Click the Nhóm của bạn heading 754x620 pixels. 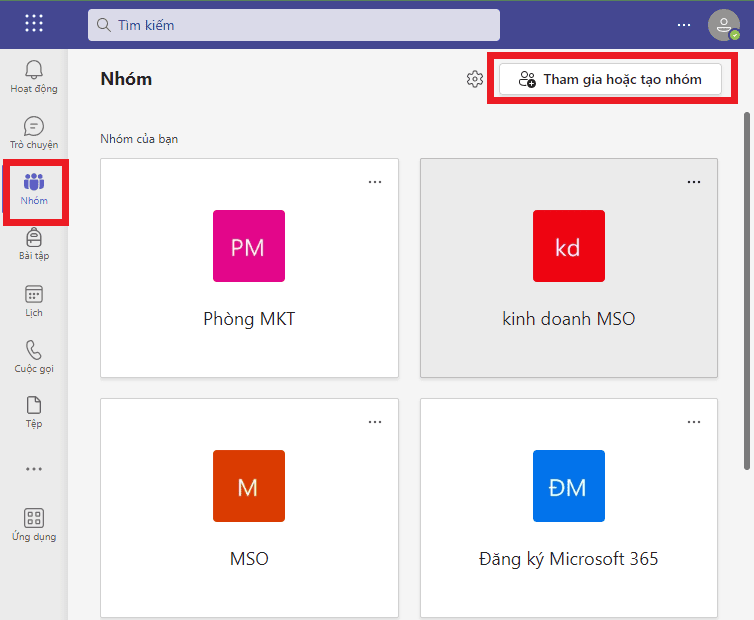coord(139,139)
